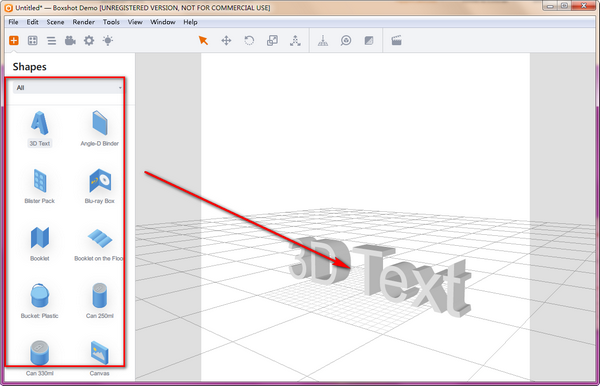The height and width of the screenshot is (386, 600).
Task: Open the Window menu
Action: (163, 22)
